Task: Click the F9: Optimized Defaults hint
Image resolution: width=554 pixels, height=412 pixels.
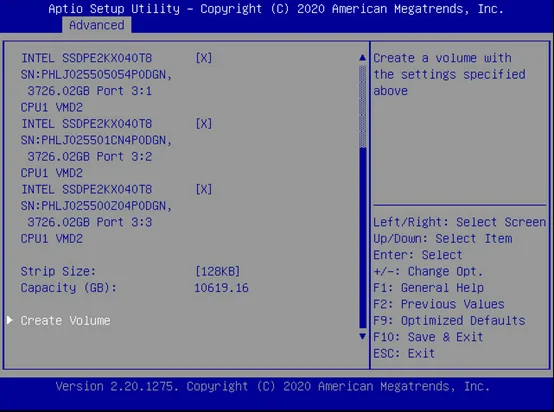Action: (449, 320)
